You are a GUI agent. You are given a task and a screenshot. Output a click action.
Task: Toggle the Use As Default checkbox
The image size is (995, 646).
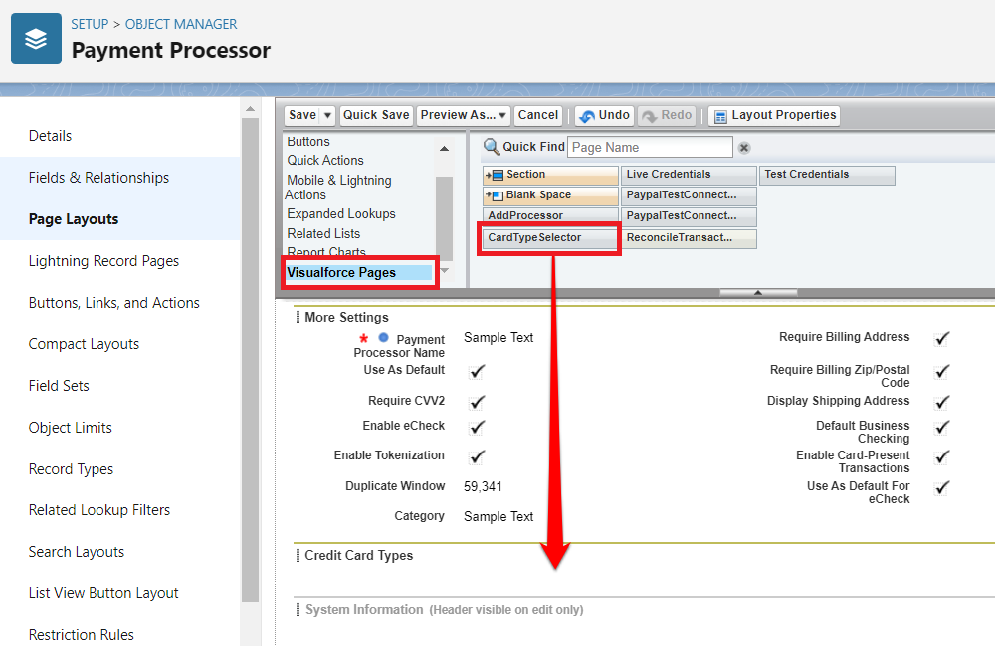coord(477,371)
